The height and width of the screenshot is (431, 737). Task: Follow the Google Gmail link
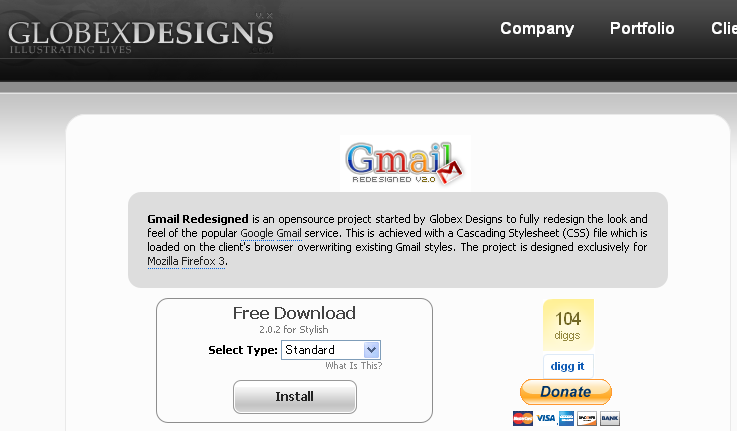[x=271, y=233]
